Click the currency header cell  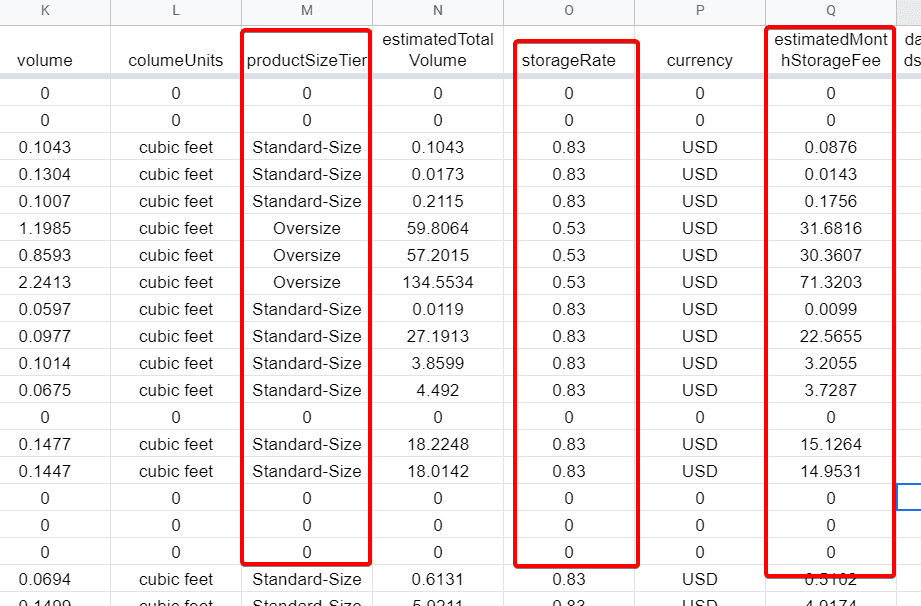699,60
